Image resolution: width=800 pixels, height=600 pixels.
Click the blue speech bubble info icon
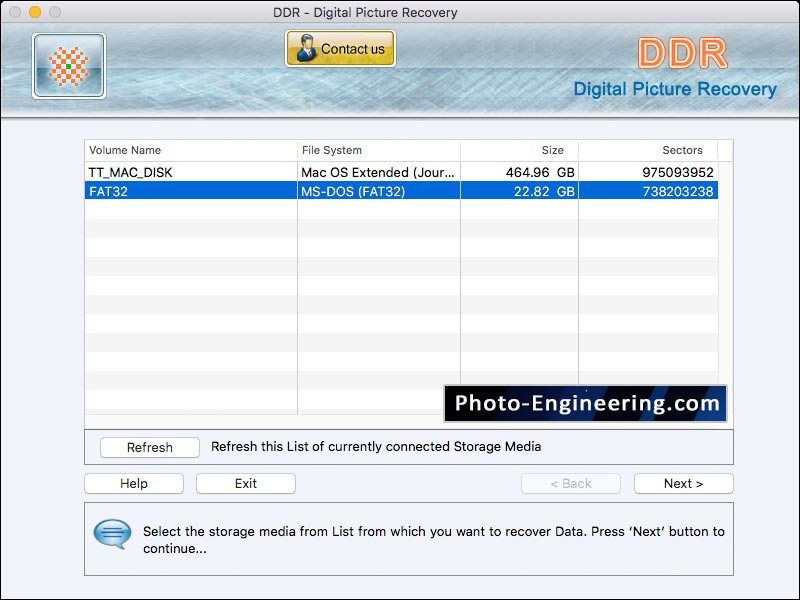point(114,533)
